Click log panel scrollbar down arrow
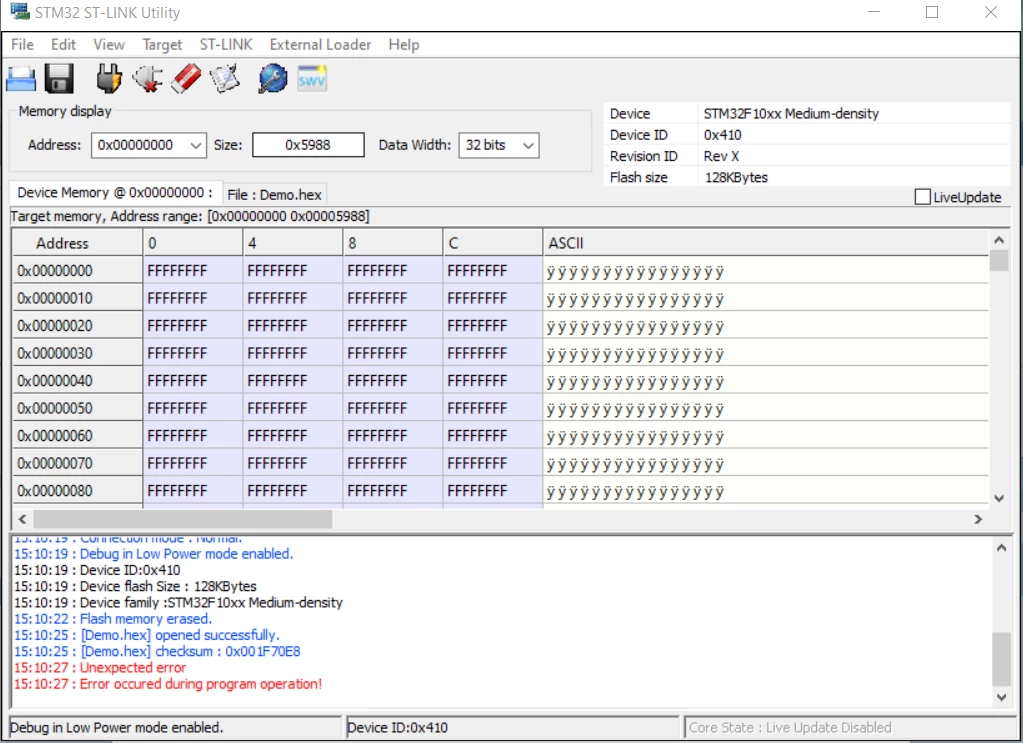 point(1001,697)
